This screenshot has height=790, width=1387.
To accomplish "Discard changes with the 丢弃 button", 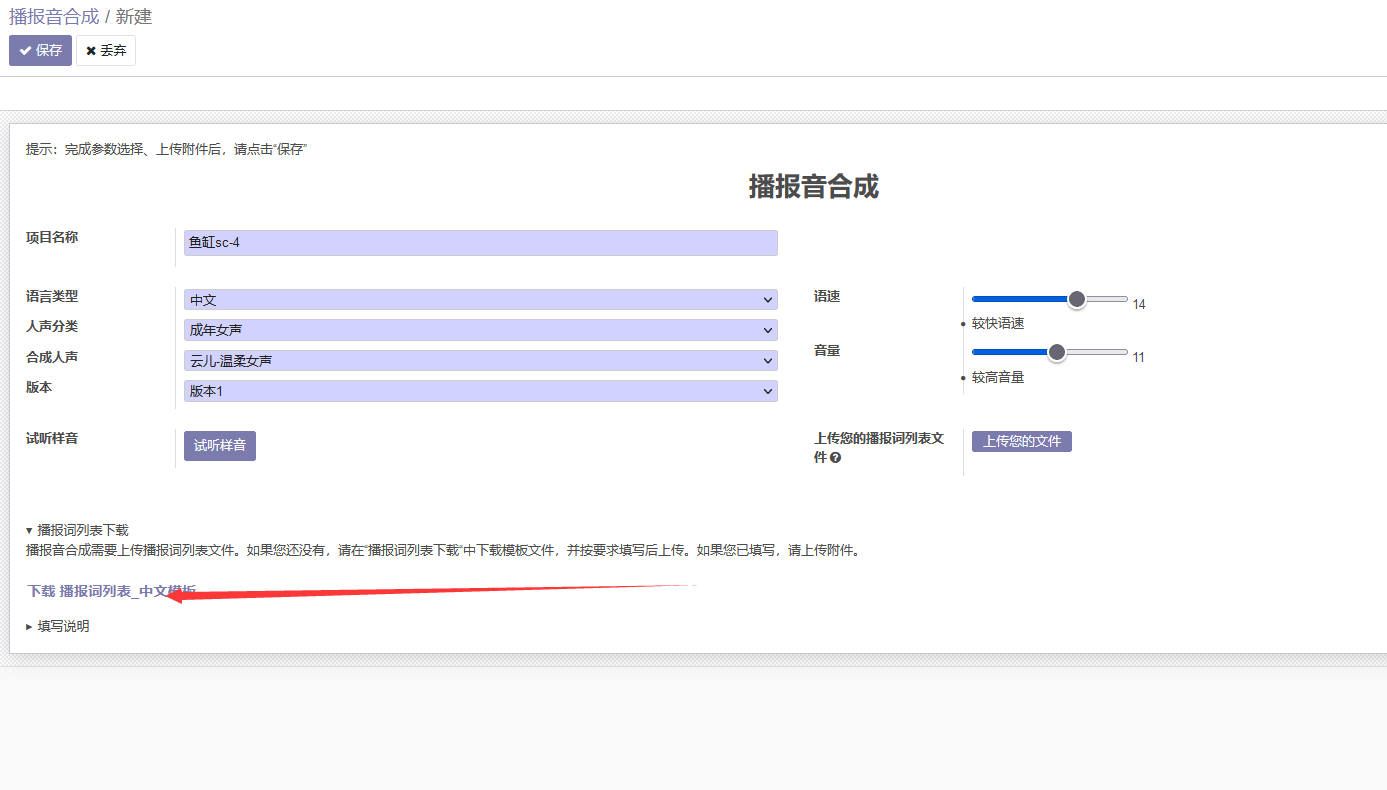I will click(106, 50).
